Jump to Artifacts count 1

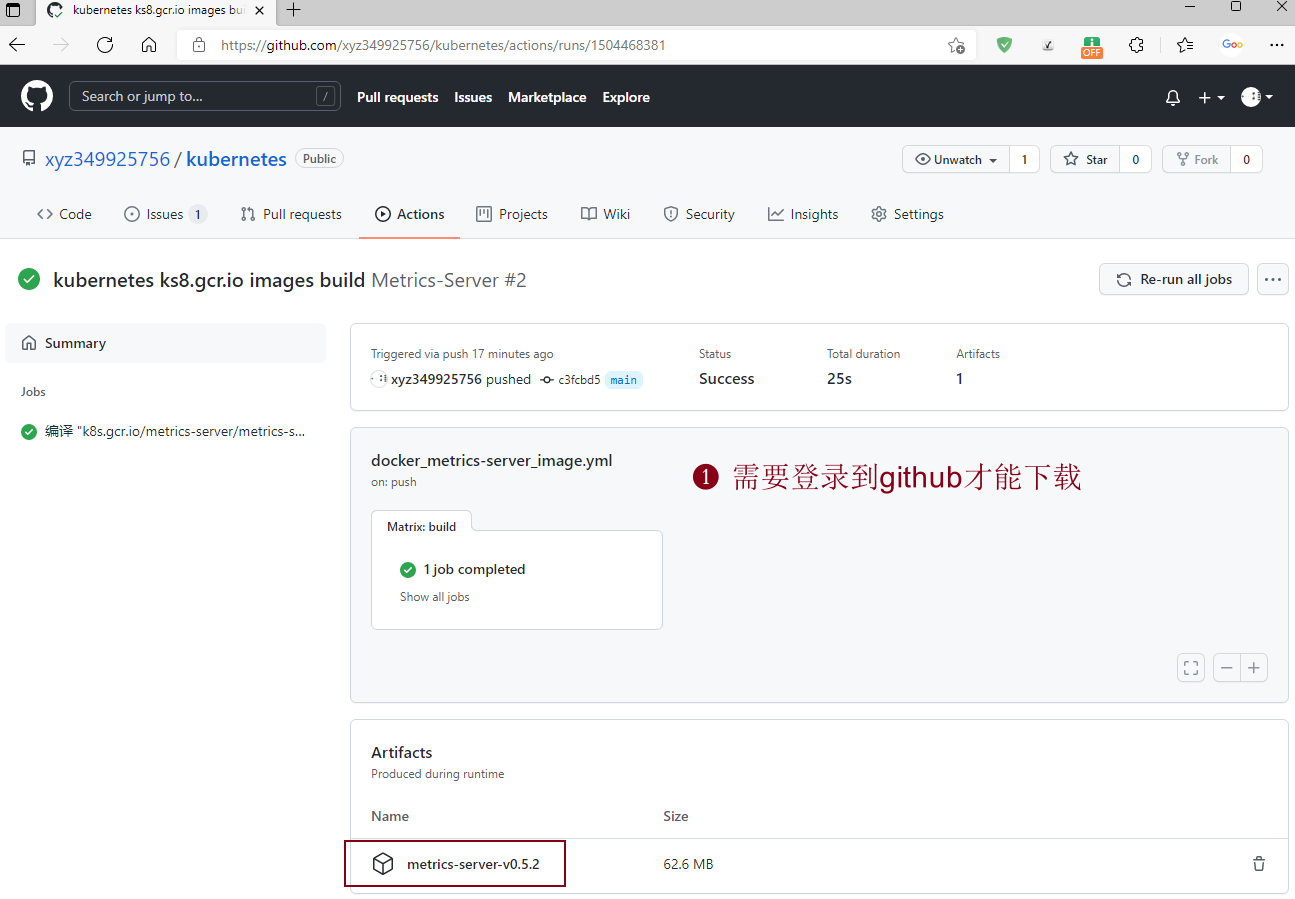(x=960, y=379)
